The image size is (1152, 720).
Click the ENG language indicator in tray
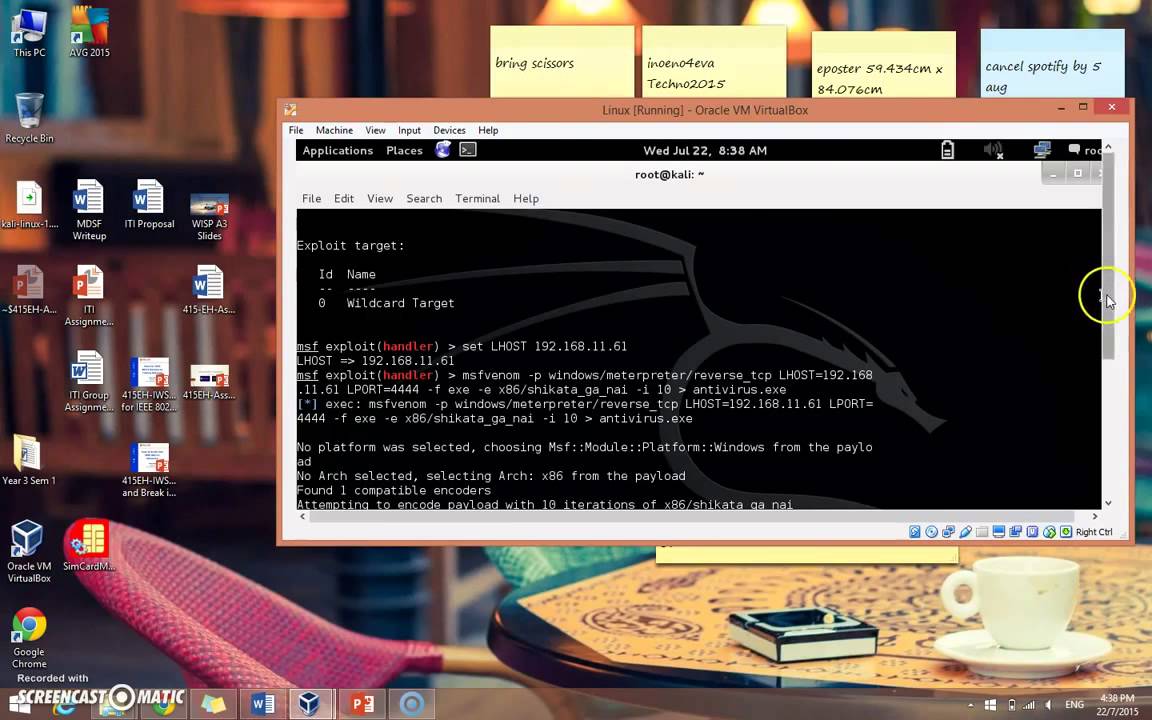click(1075, 705)
